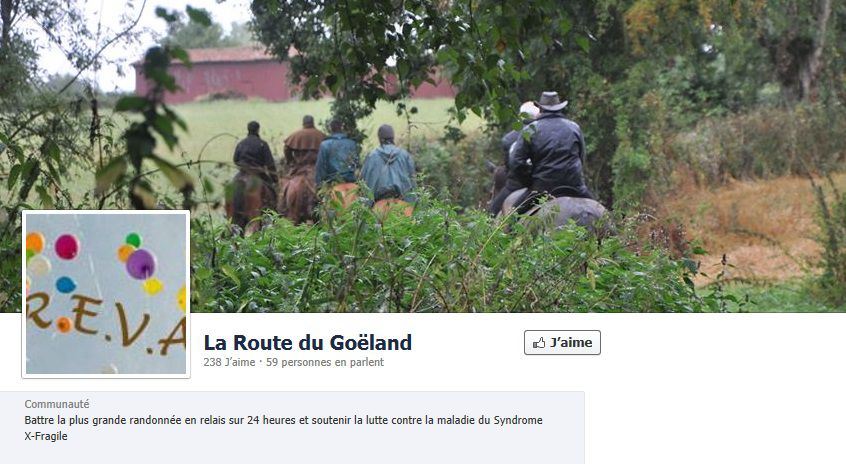The width and height of the screenshot is (846, 464).
Task: Click the rider in light blue jacket
Action: tap(387, 165)
